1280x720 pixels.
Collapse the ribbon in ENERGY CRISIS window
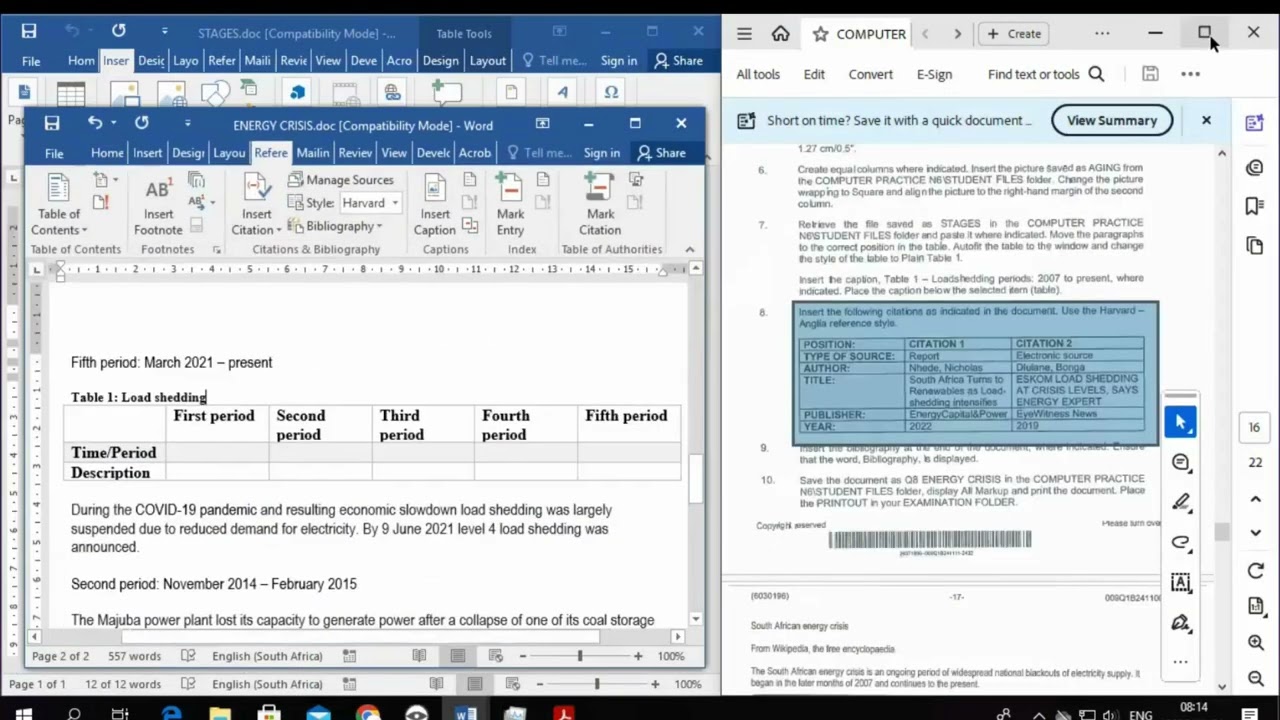[689, 249]
